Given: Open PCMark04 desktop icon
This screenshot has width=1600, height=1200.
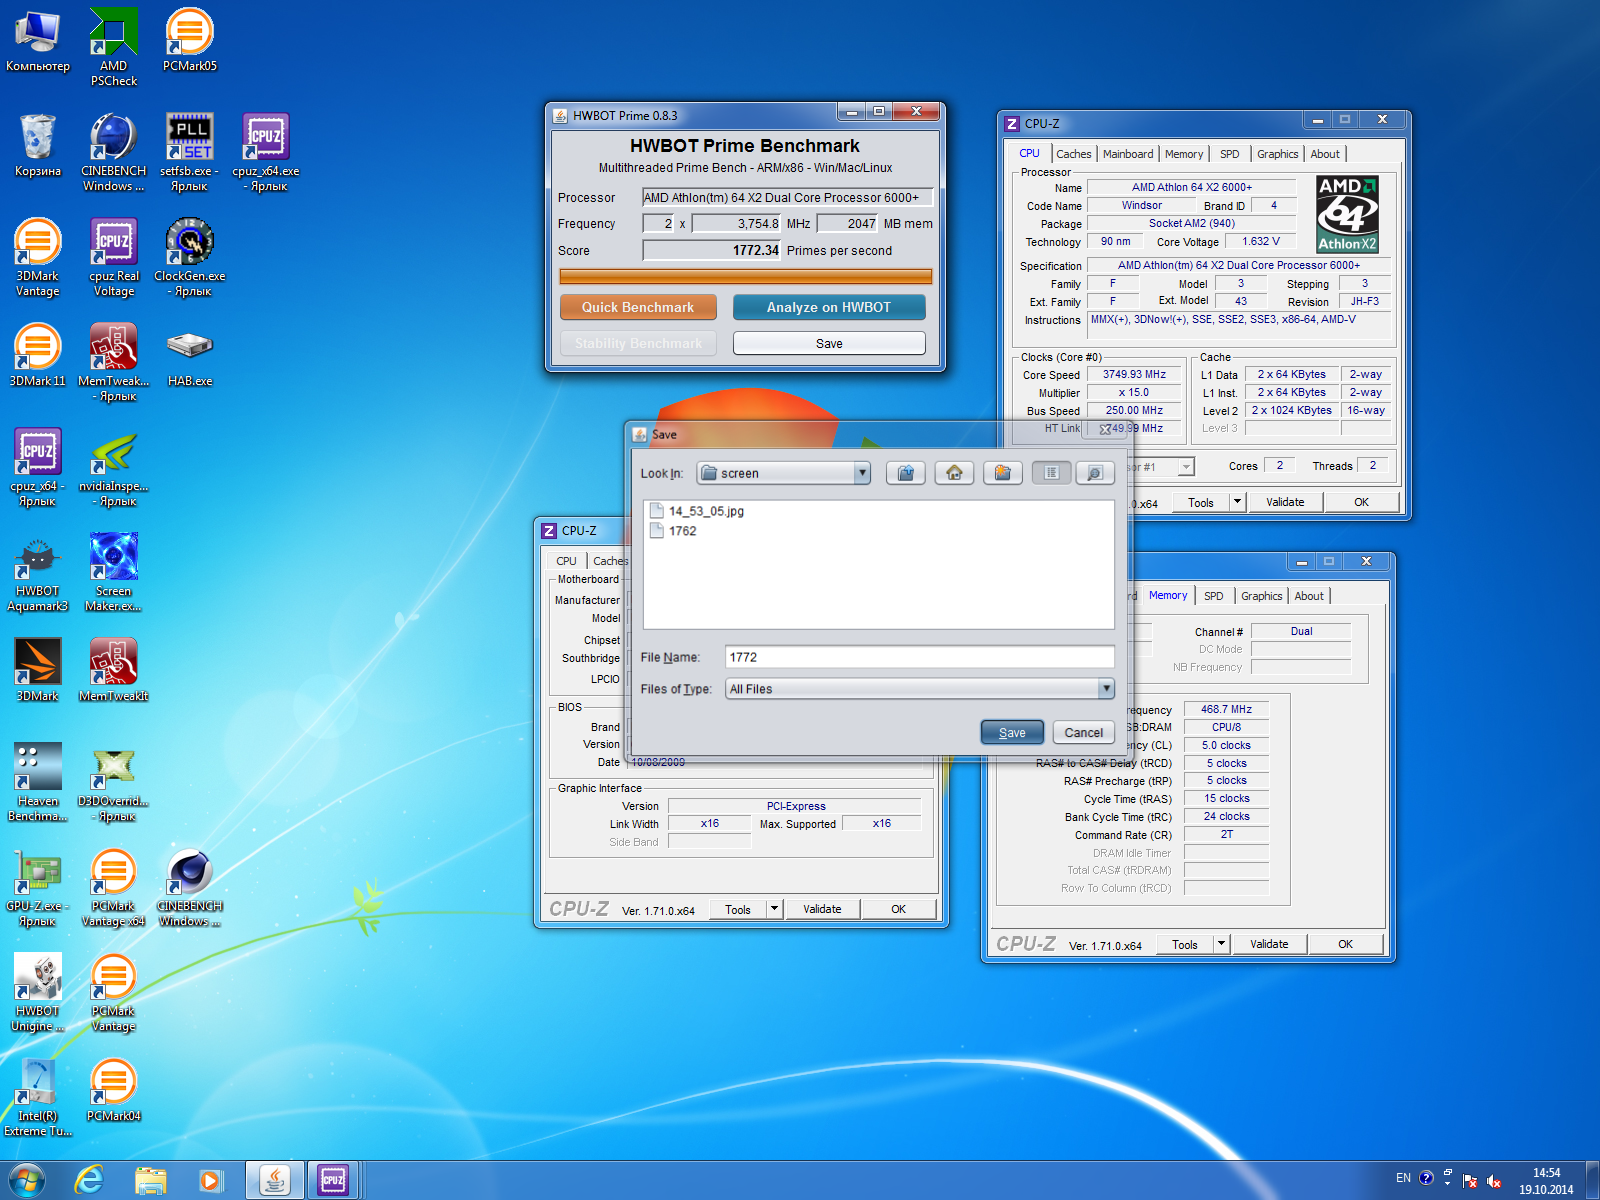Looking at the screenshot, I should tap(114, 1090).
